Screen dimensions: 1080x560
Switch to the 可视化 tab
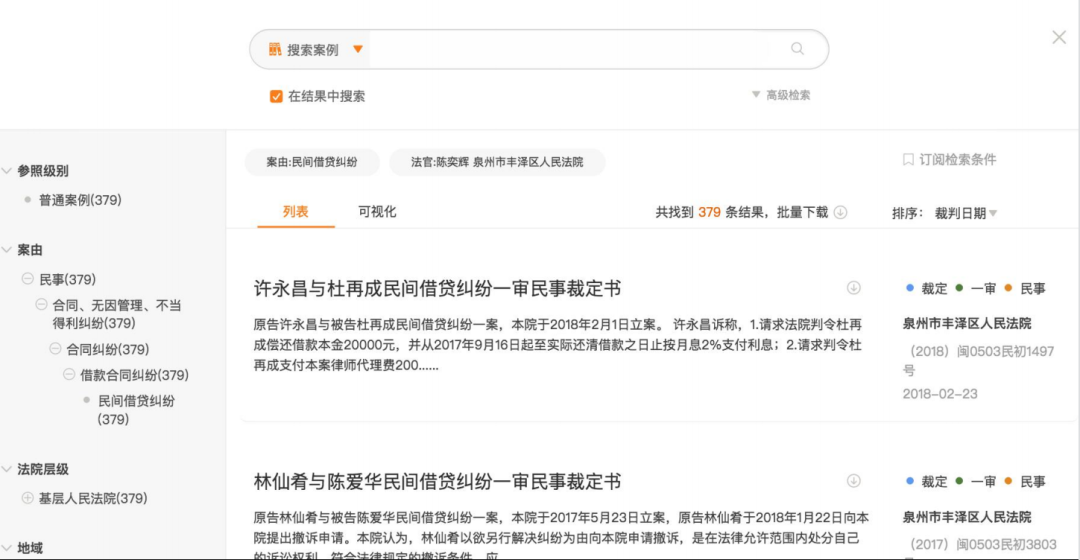pos(377,212)
